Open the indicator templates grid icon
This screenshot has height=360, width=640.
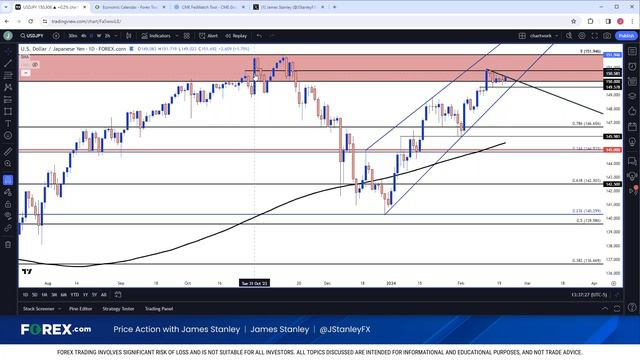187,36
